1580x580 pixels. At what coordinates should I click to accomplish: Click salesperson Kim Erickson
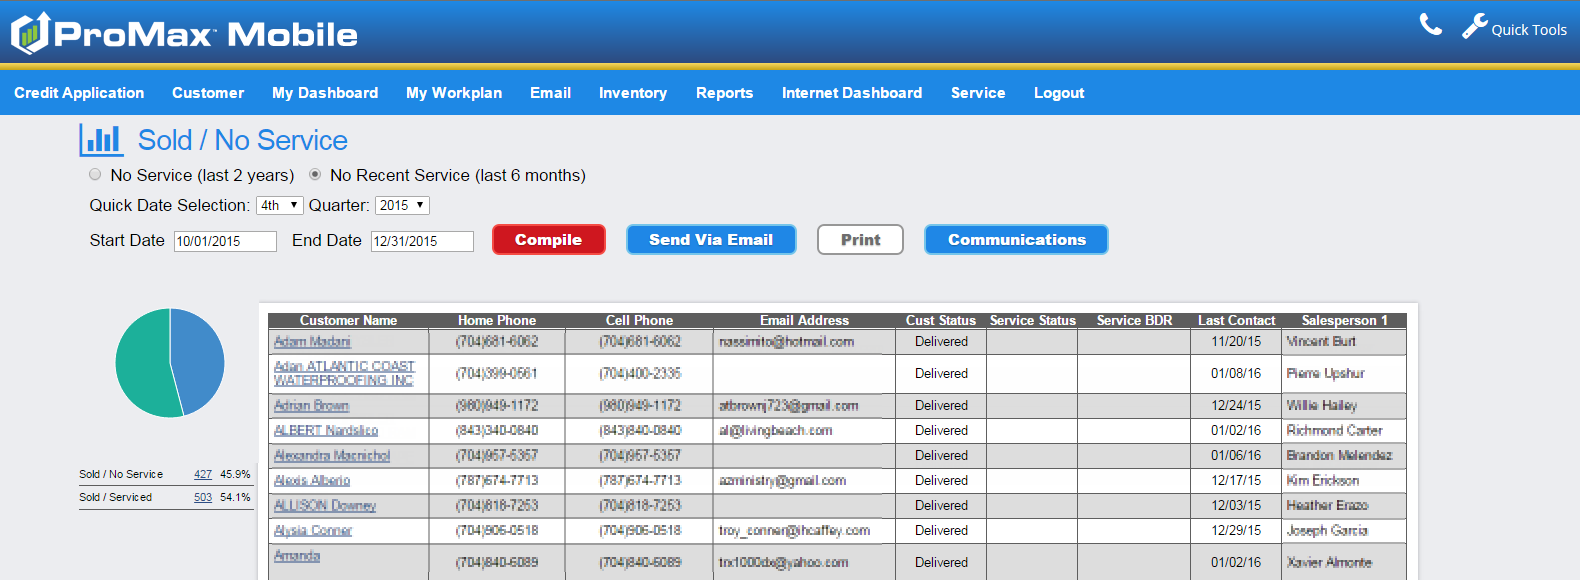pyautogui.click(x=1322, y=481)
